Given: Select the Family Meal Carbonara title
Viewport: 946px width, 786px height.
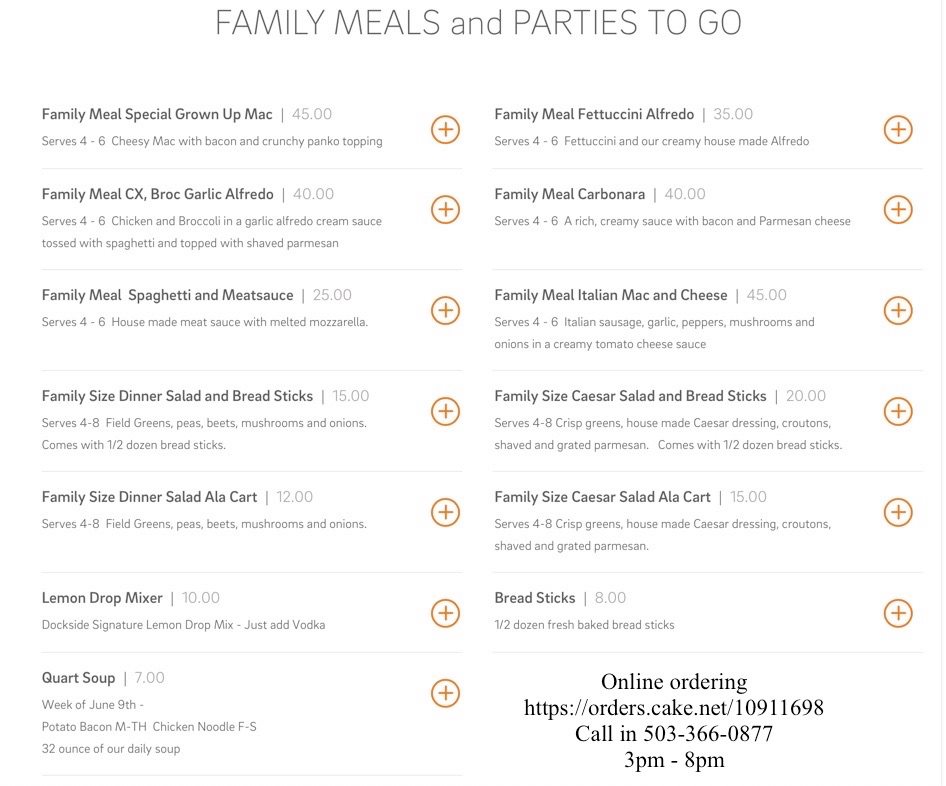Looking at the screenshot, I should (569, 194).
